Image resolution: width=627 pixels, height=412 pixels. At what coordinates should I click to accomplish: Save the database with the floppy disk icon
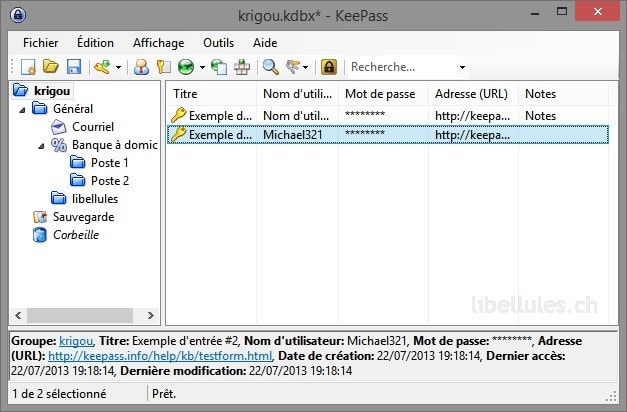coord(74,67)
